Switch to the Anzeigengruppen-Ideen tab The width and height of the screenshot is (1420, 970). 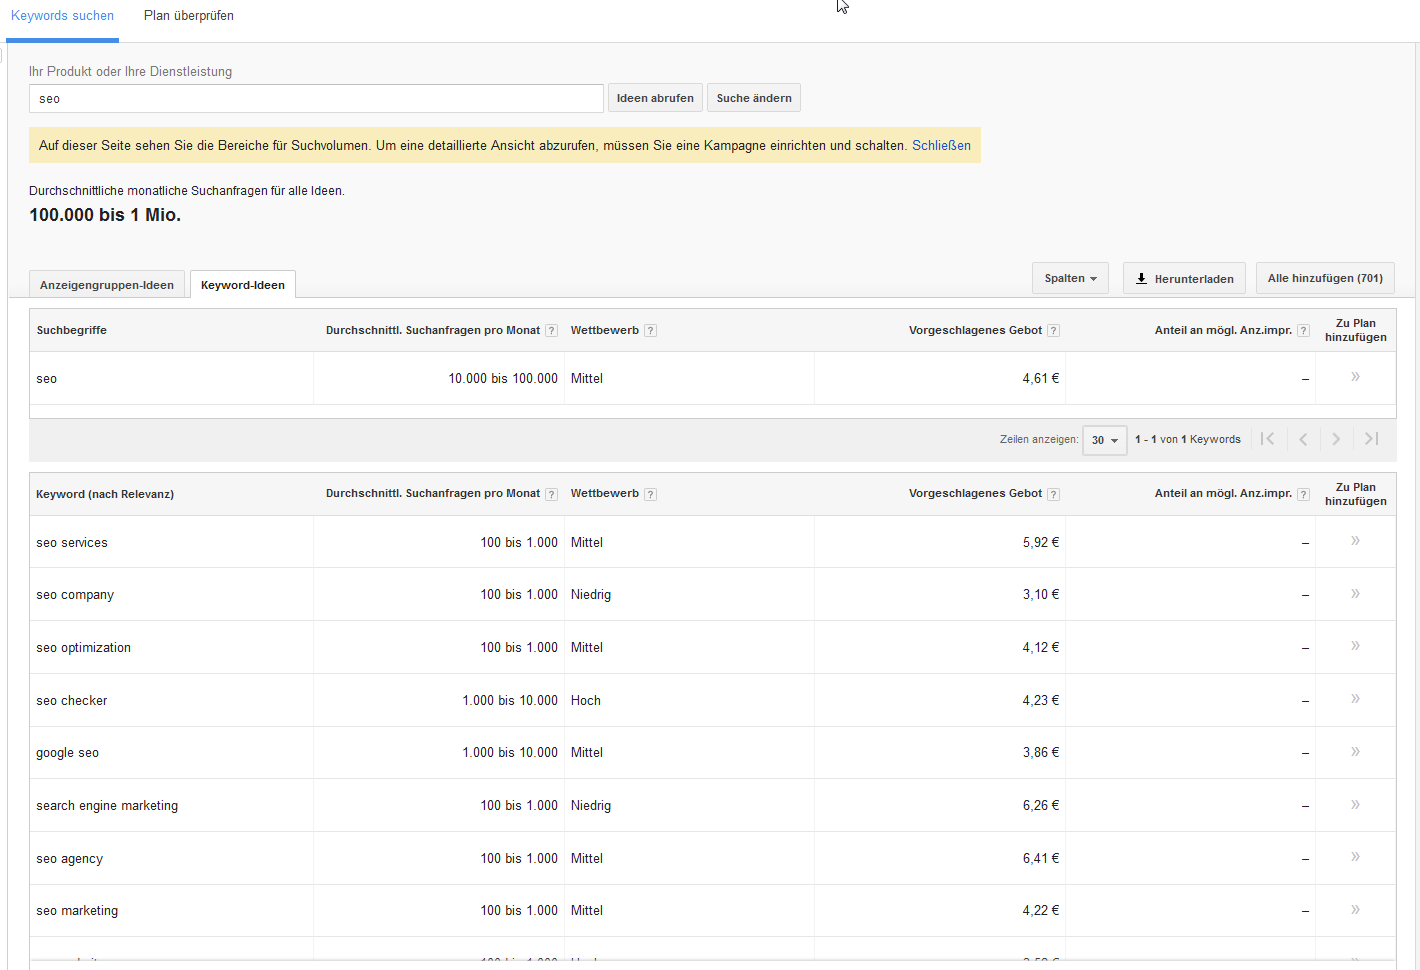106,284
